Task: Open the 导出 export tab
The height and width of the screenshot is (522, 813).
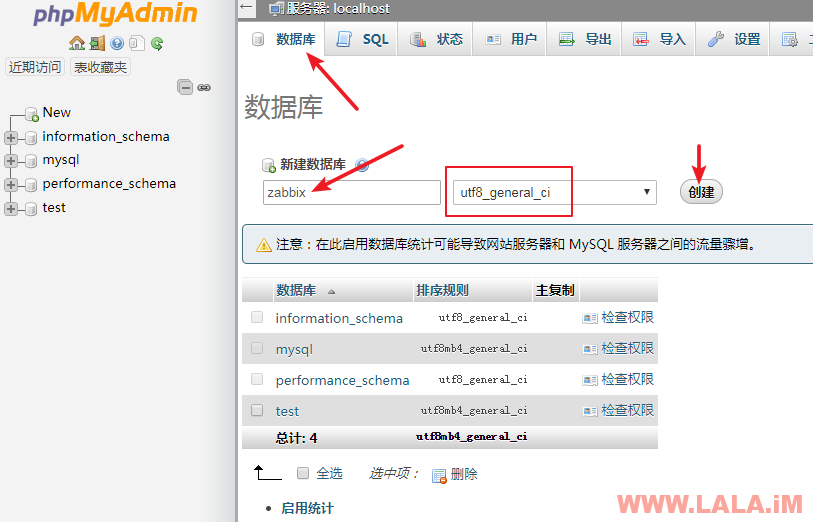Action: [x=585, y=40]
